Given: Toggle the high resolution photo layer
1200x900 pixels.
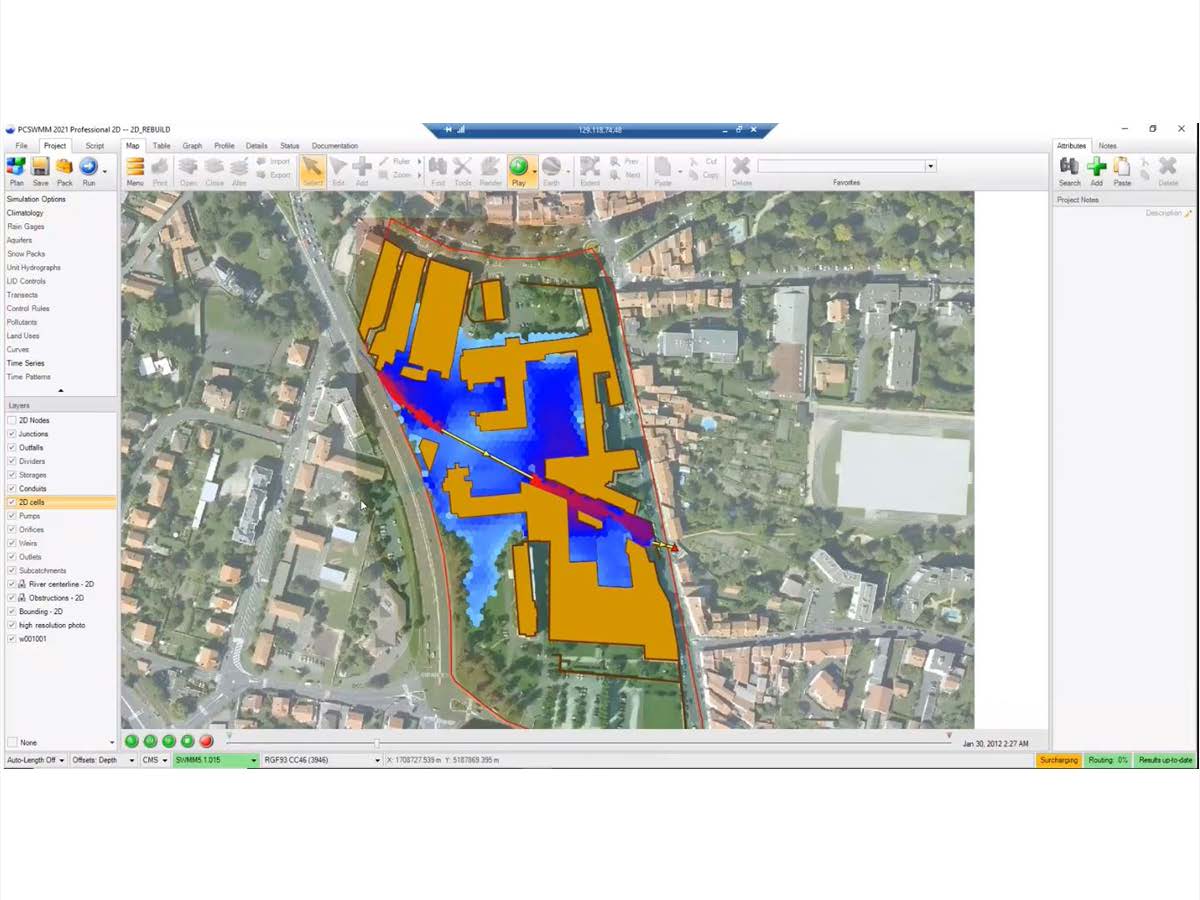Looking at the screenshot, I should tap(12, 625).
